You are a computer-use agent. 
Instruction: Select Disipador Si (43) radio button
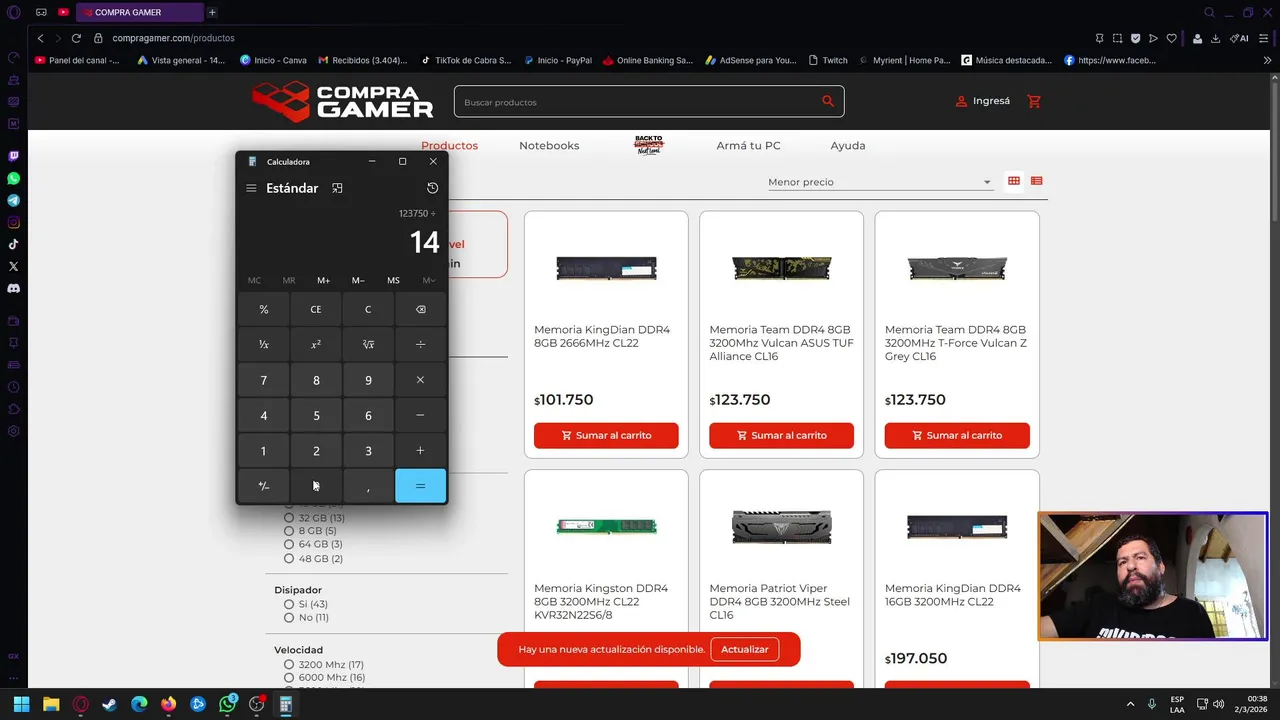289,604
